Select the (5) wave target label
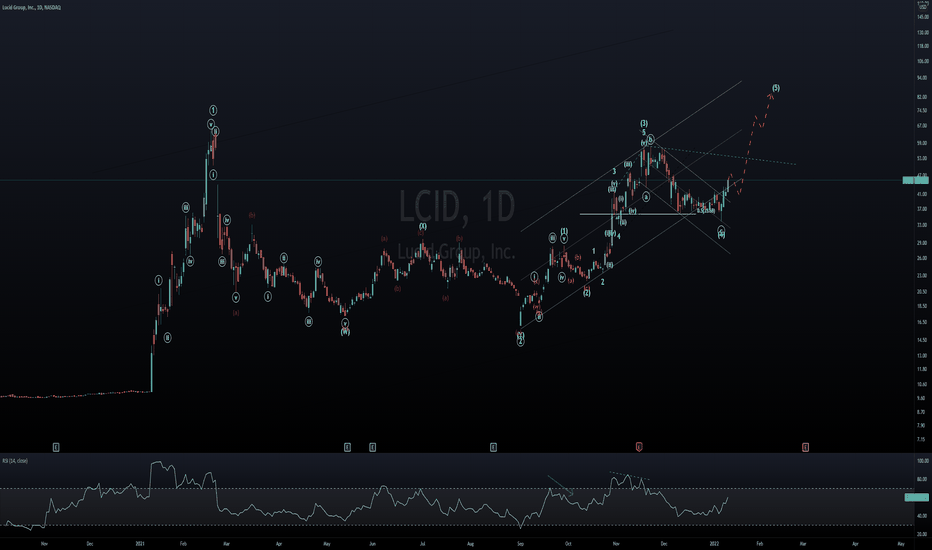 pyautogui.click(x=776, y=88)
